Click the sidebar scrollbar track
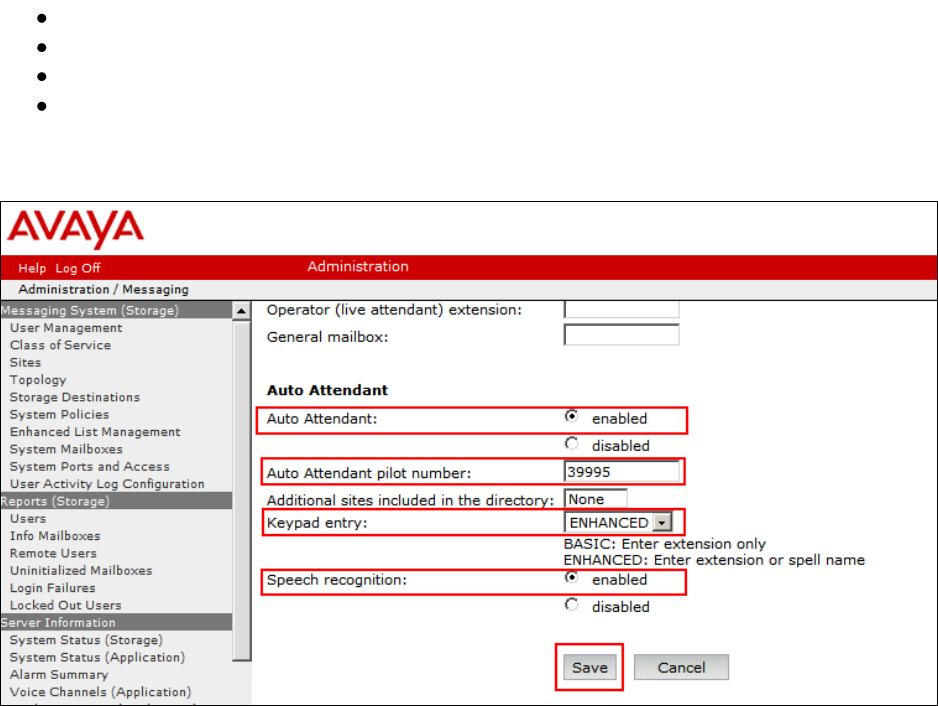Image resolution: width=938 pixels, height=706 pixels. tap(241, 681)
